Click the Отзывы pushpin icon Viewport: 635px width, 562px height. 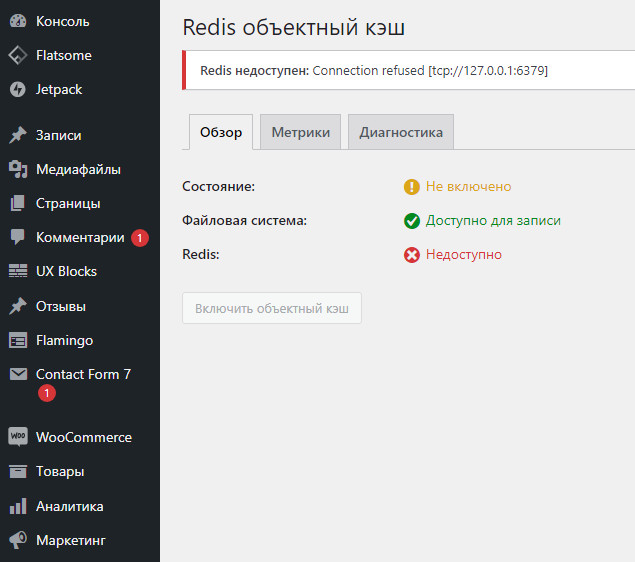click(18, 306)
